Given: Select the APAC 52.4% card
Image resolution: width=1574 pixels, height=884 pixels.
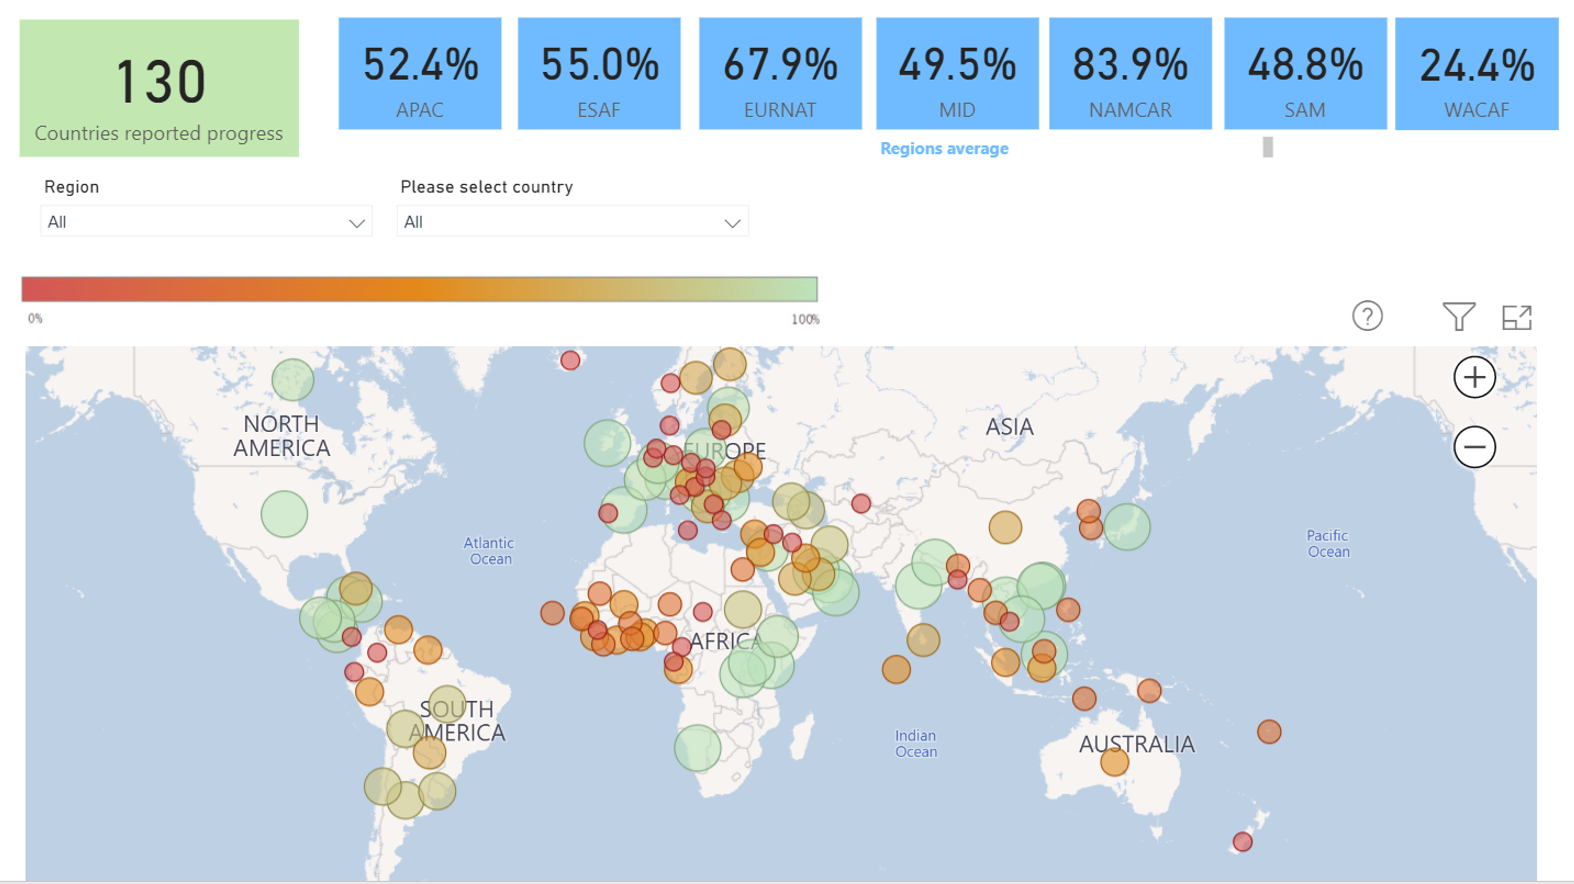Looking at the screenshot, I should pos(420,74).
